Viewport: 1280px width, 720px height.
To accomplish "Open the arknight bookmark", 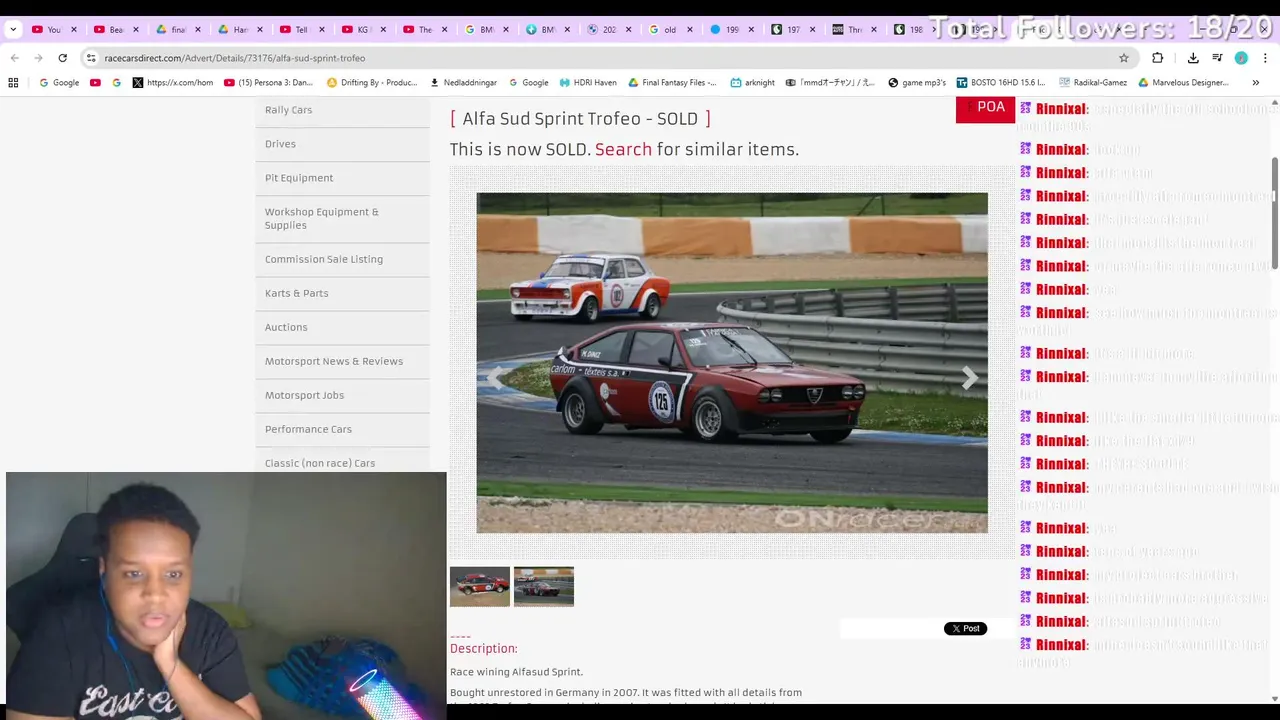I will (752, 83).
